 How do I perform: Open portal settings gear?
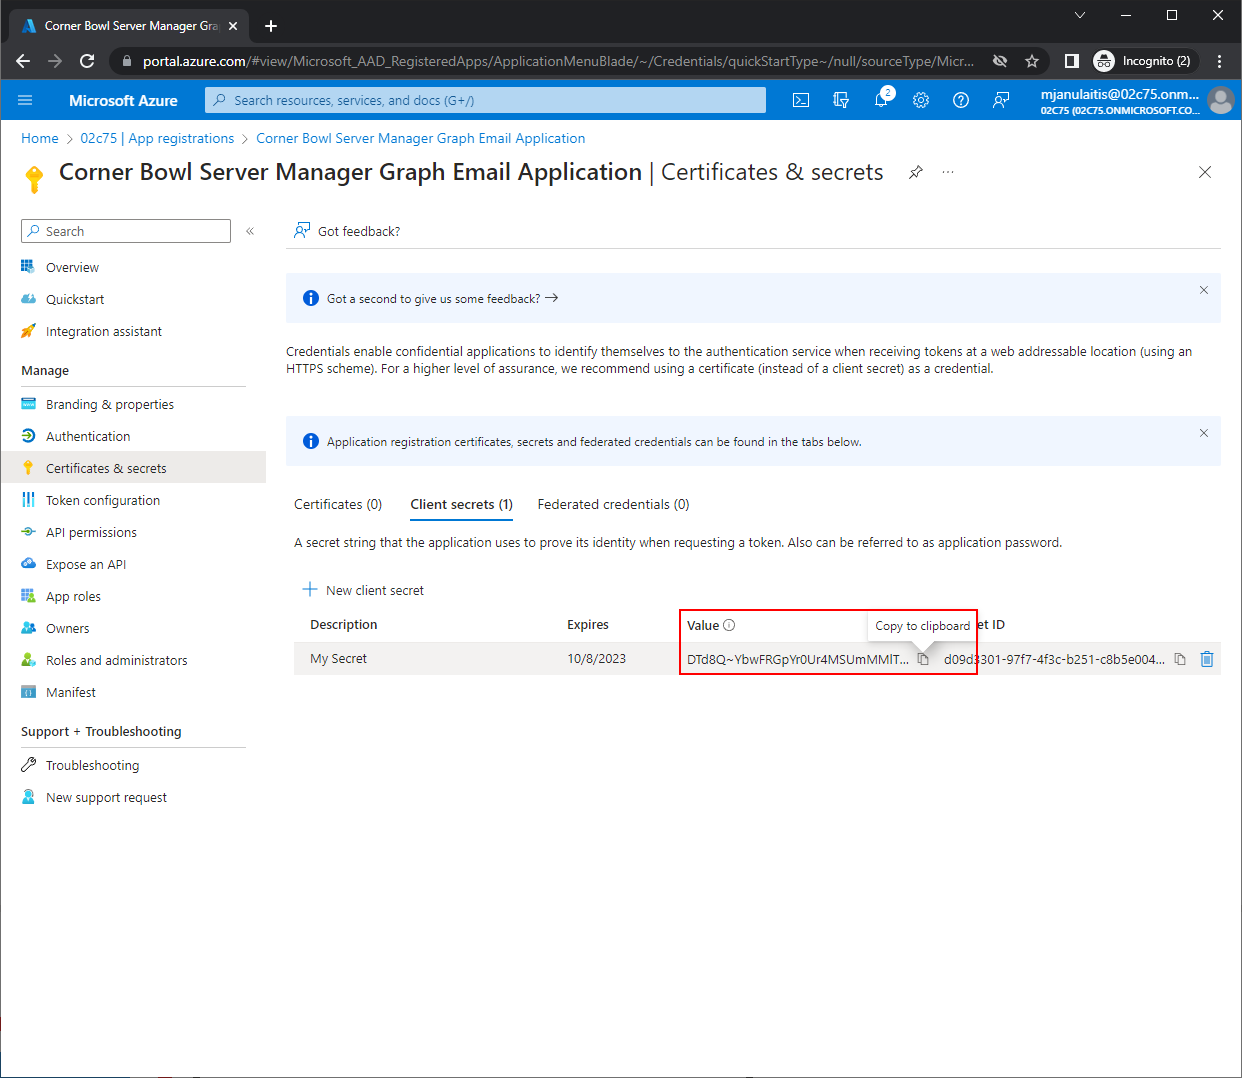pyautogui.click(x=921, y=100)
